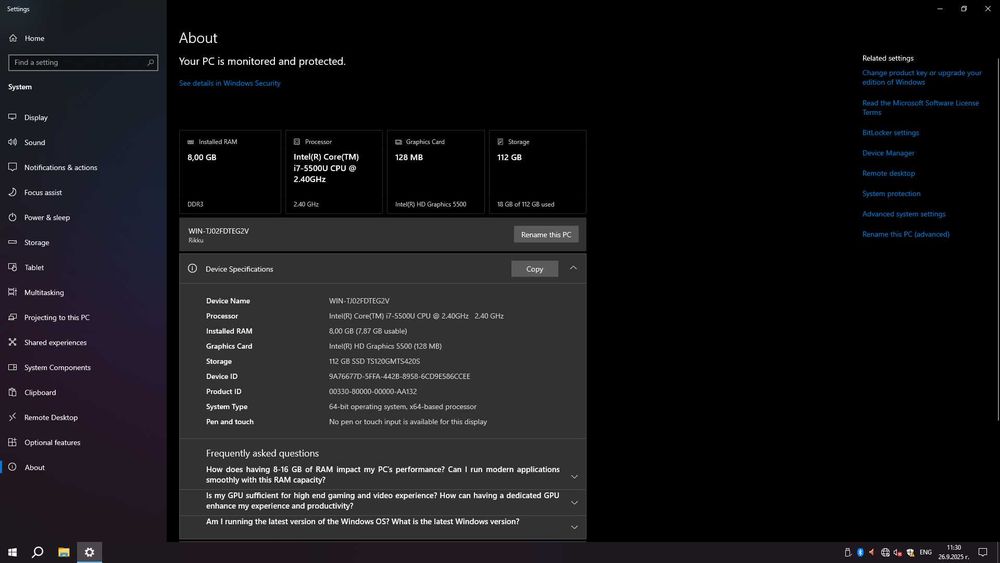Open File Explorer from taskbar

[x=64, y=552]
